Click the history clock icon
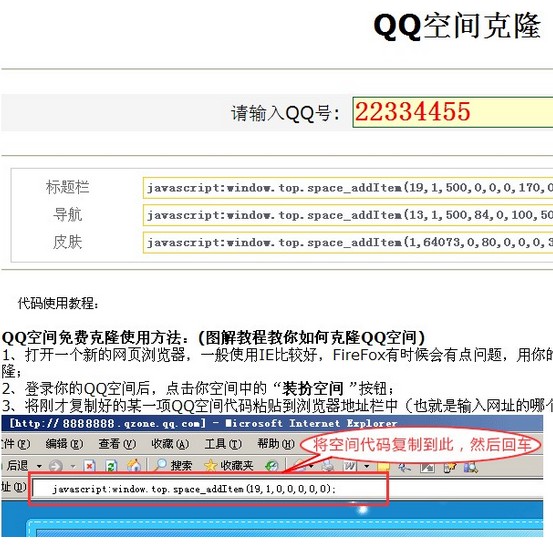The width and height of the screenshot is (553, 545). point(272,466)
